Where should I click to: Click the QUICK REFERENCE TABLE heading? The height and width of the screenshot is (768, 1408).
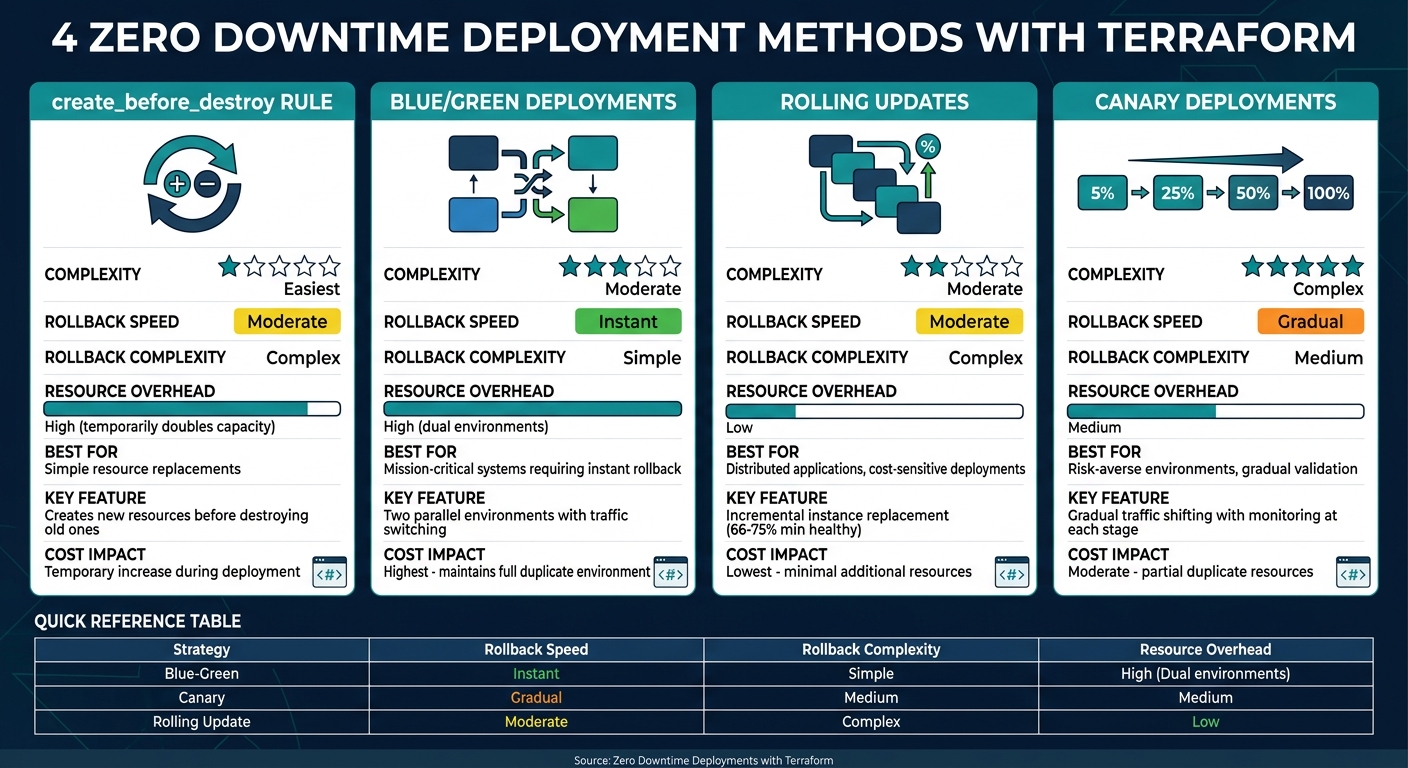[x=138, y=621]
